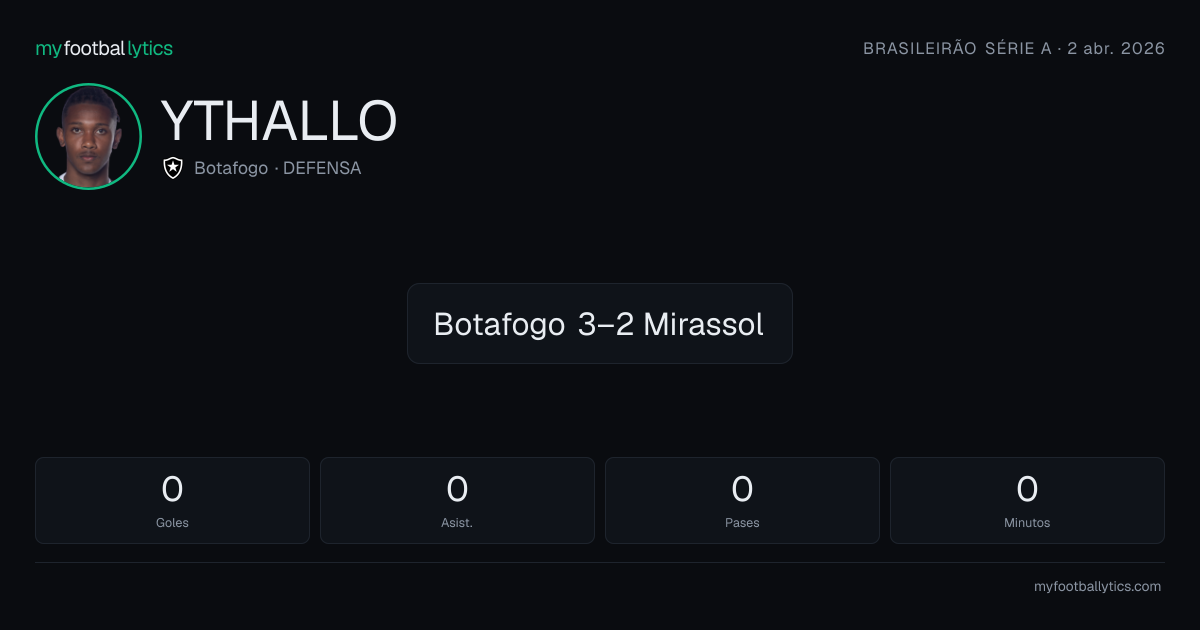Click the zero value above Pases
Image resolution: width=1200 pixels, height=630 pixels.
point(742,489)
